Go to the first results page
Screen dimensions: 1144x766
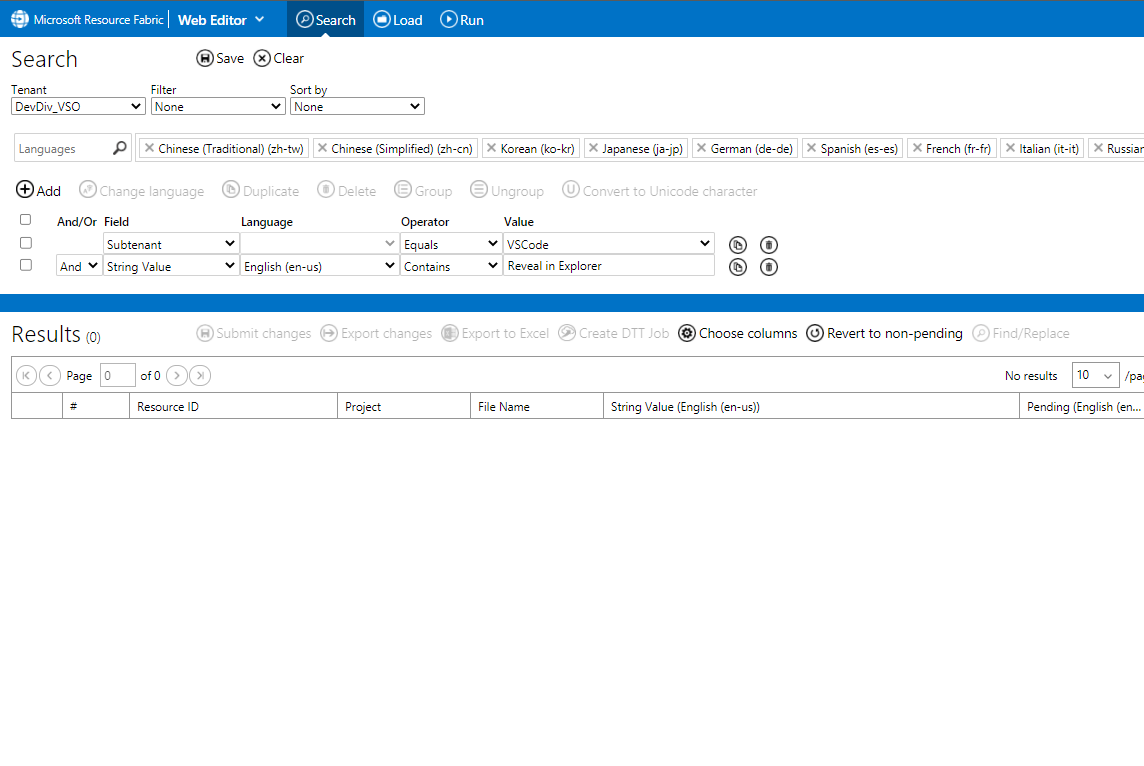(26, 375)
